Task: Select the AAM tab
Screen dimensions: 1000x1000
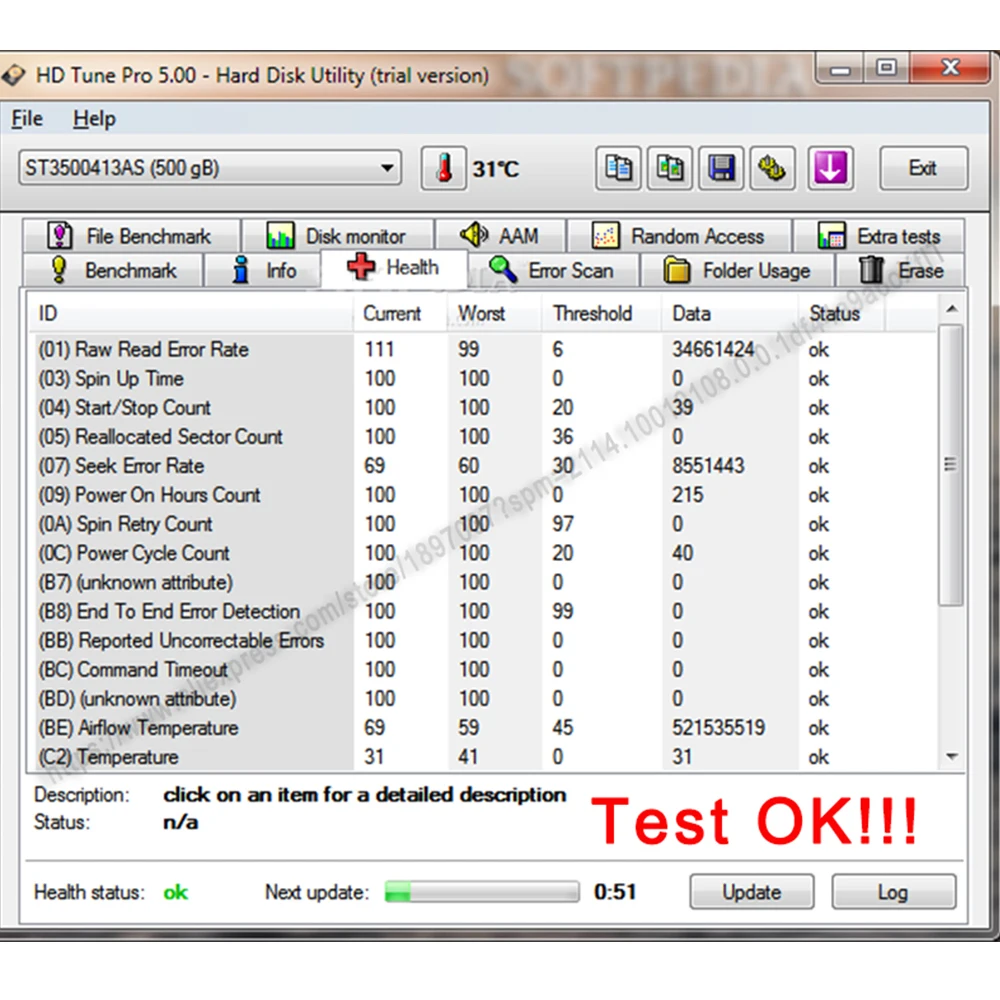Action: [500, 236]
